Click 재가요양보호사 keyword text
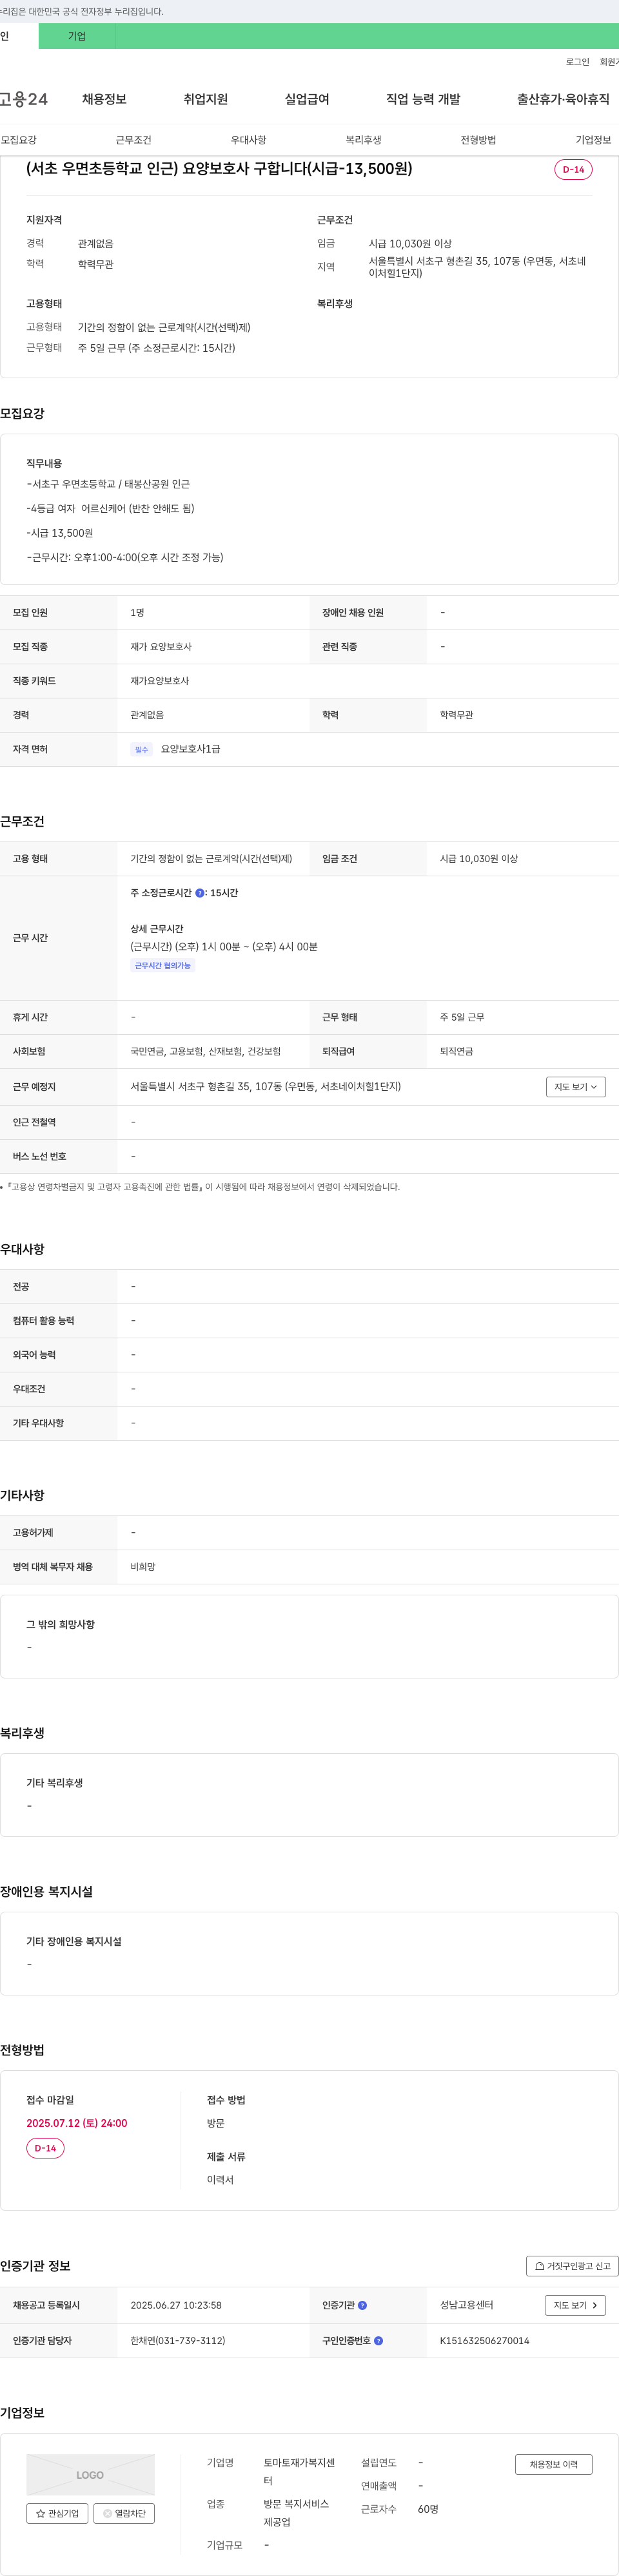 click(x=159, y=681)
